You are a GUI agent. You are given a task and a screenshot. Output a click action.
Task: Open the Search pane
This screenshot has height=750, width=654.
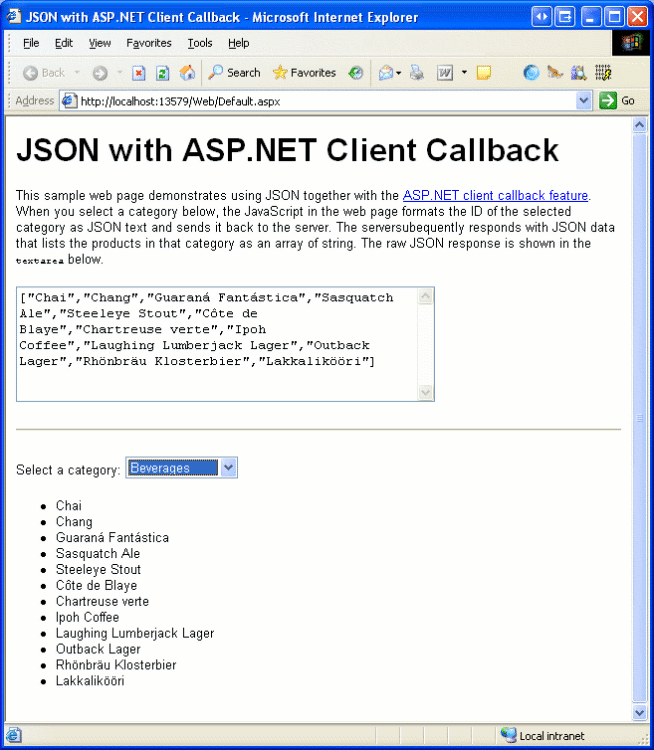[234, 73]
